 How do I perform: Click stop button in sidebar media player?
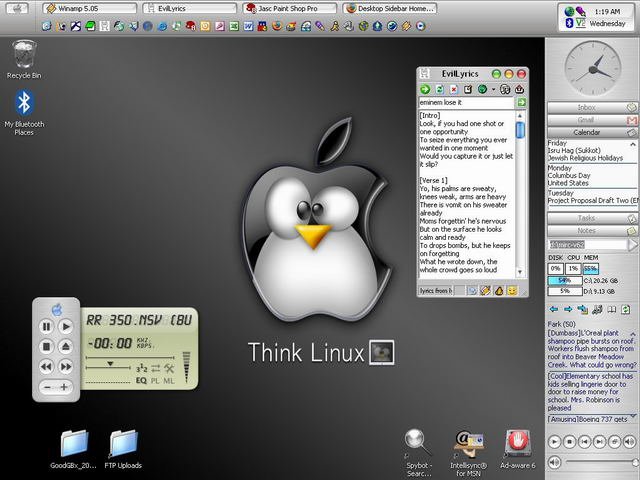tap(569, 442)
